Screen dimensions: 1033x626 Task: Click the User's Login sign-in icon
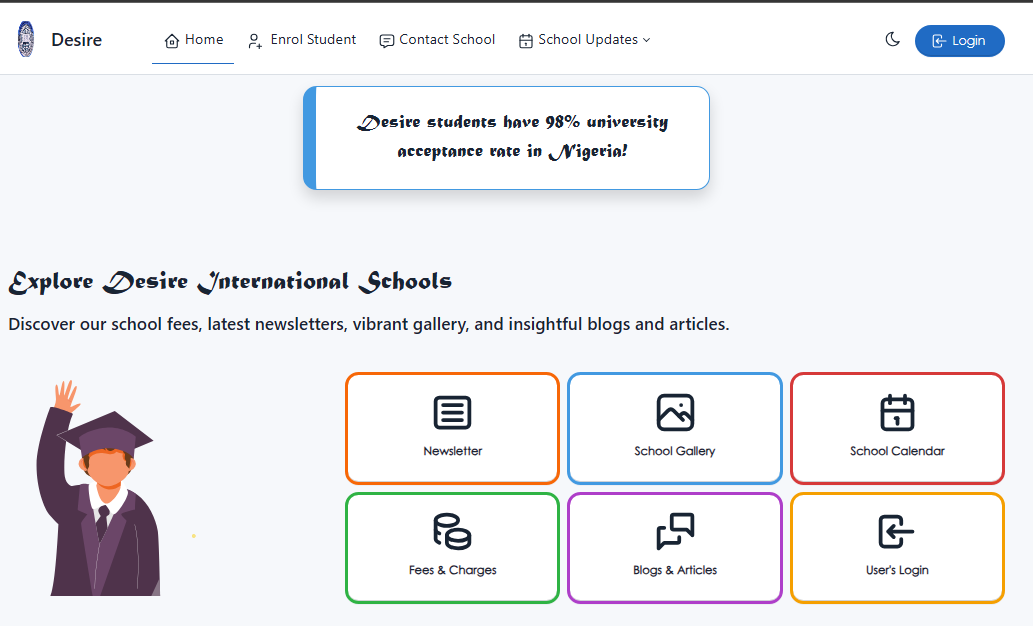[x=897, y=531]
